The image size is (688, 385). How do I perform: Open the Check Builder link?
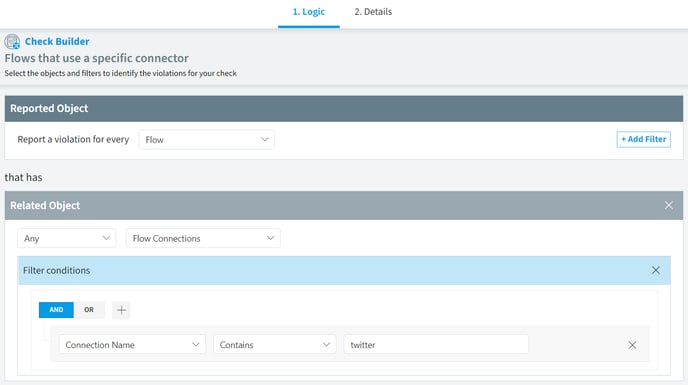57,41
